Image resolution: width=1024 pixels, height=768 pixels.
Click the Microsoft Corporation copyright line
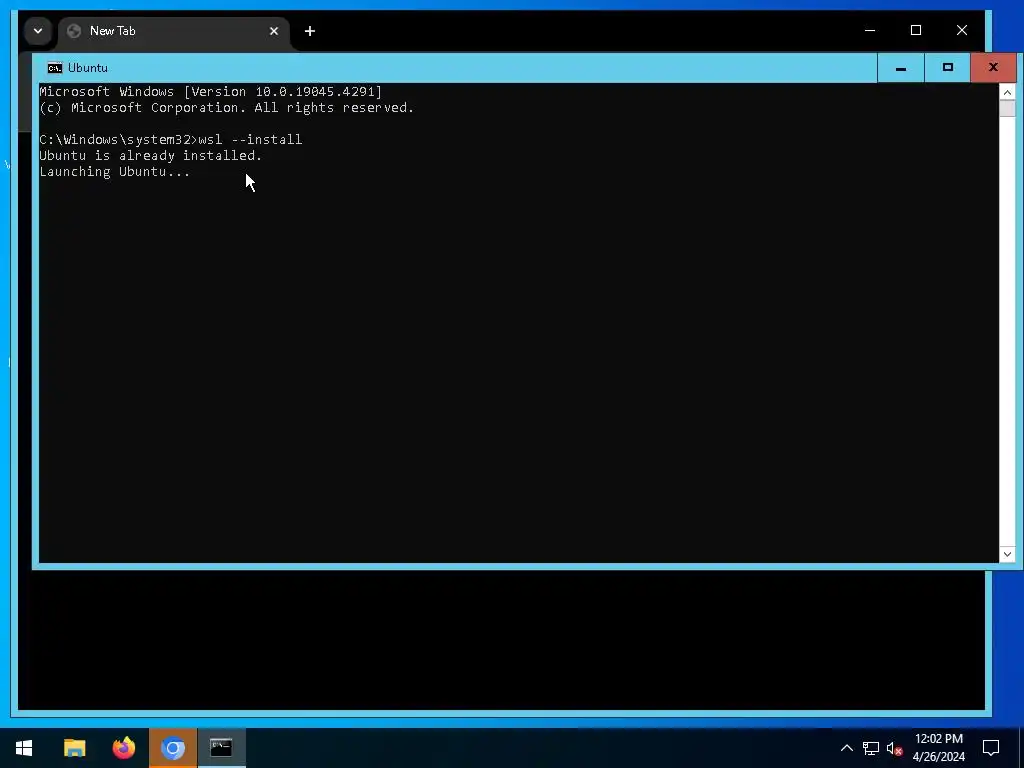point(227,108)
